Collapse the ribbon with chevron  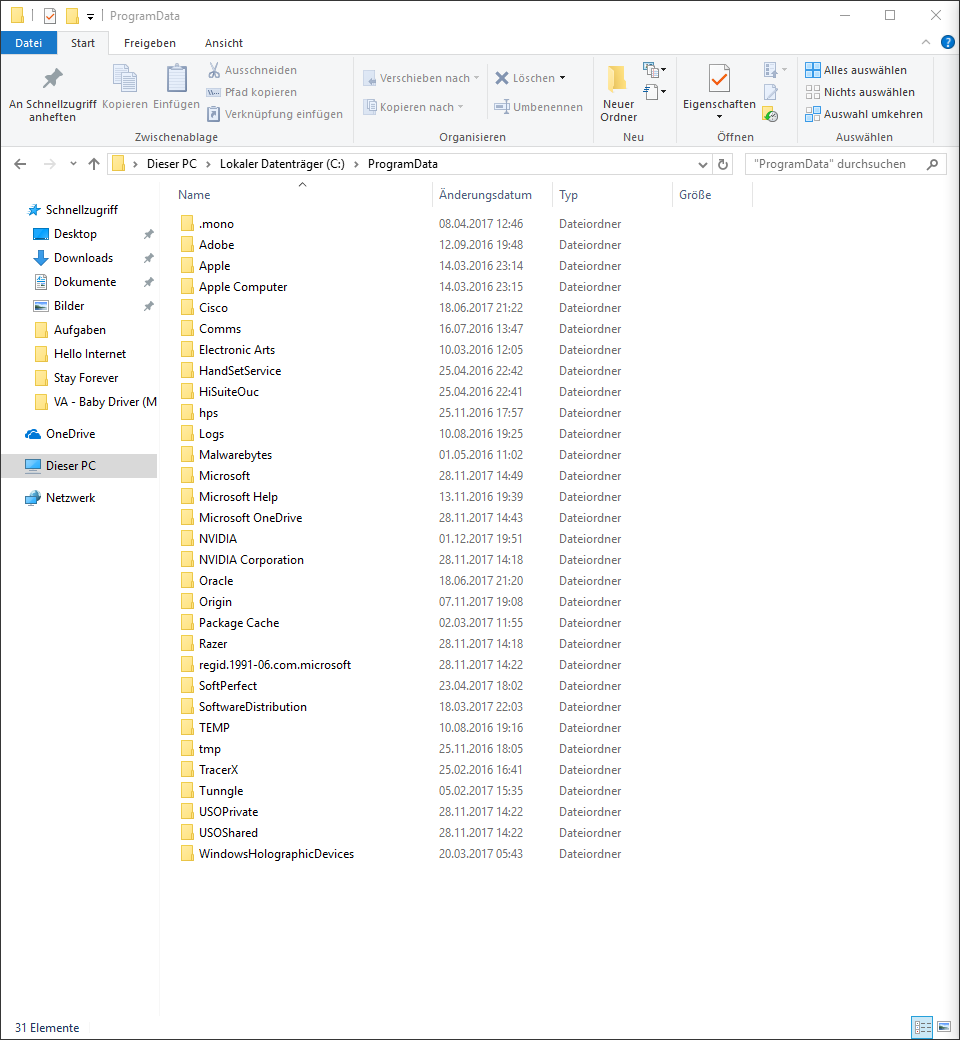coord(926,42)
